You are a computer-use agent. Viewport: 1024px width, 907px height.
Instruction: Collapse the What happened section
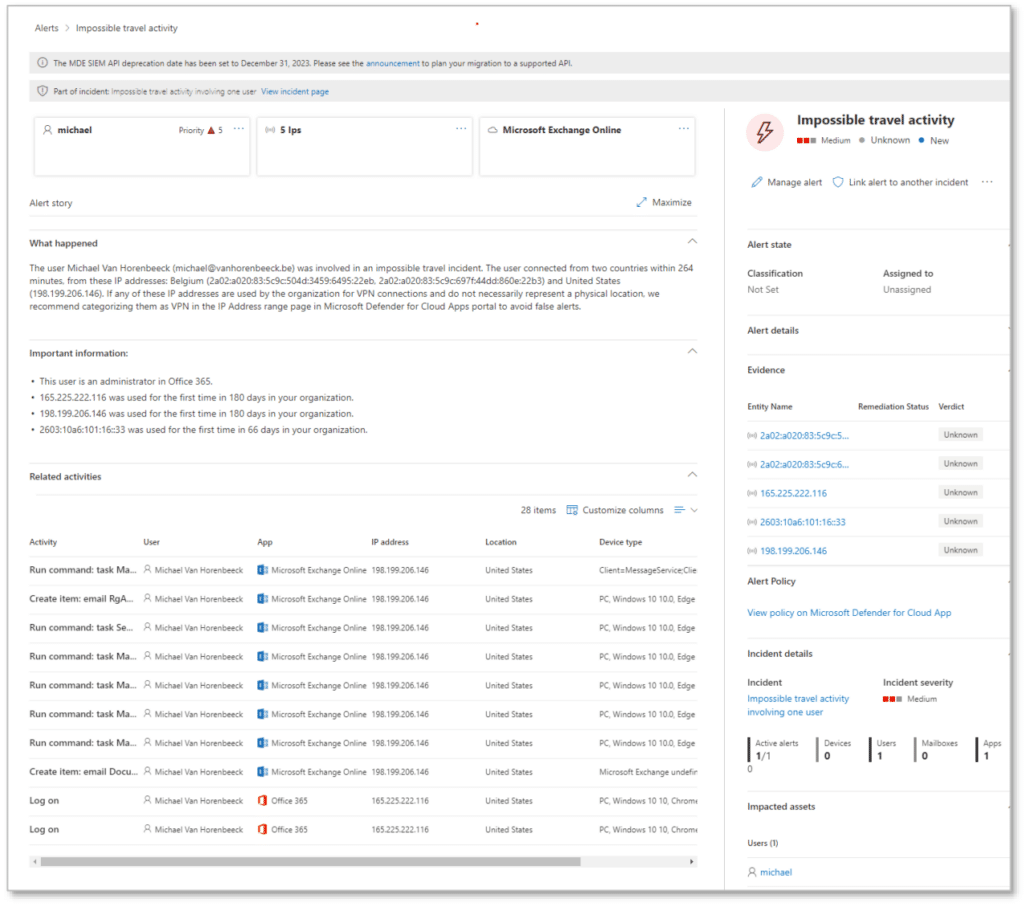coord(692,241)
